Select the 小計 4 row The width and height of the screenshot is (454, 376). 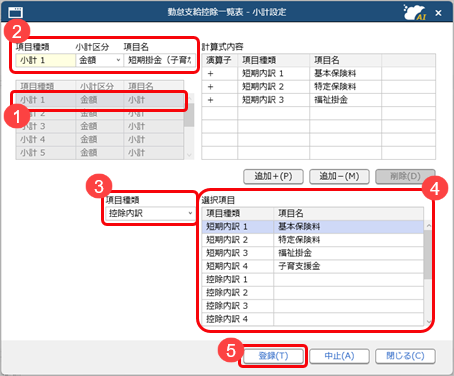(x=100, y=139)
